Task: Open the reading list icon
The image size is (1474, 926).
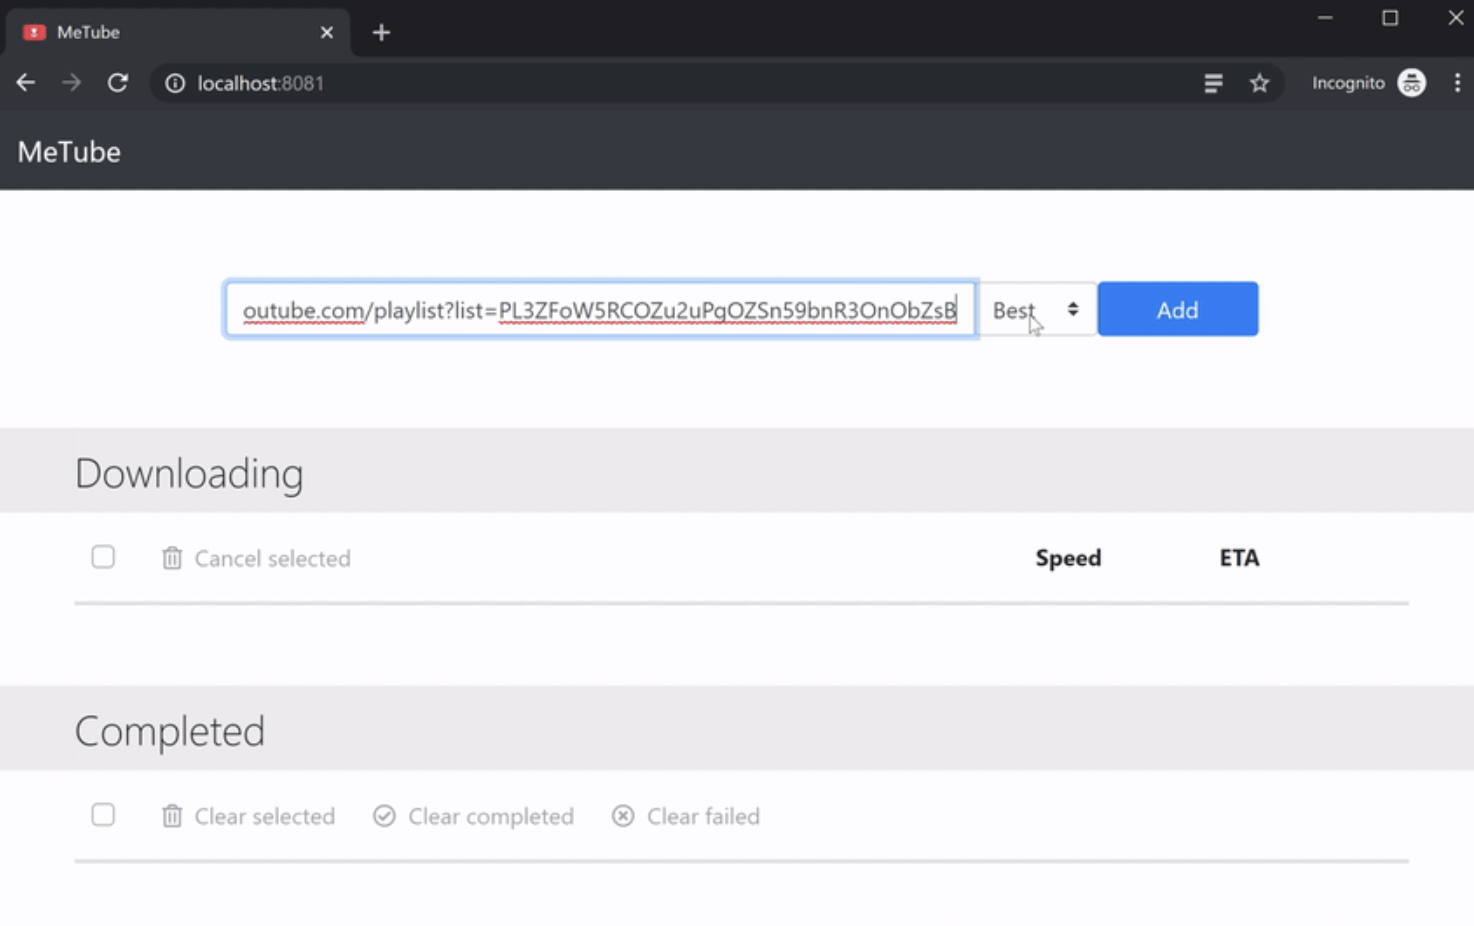Action: [x=1212, y=82]
